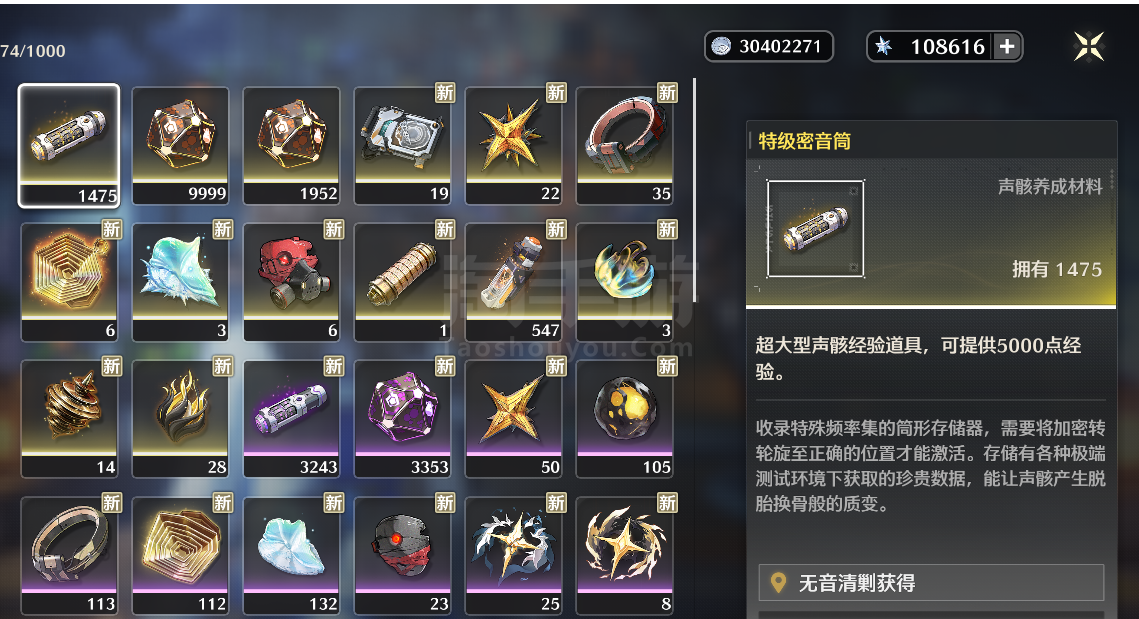Select the purple sealed tube with 3243

point(291,418)
